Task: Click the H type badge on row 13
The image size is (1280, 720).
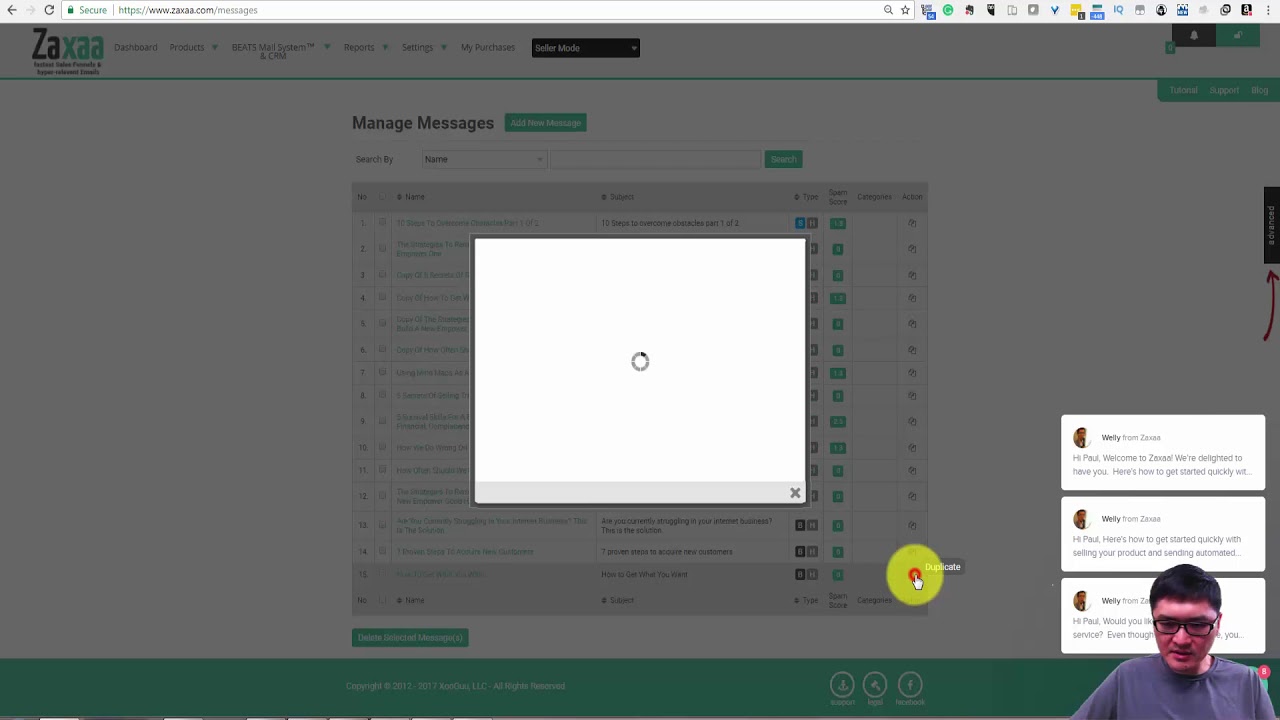Action: (x=812, y=525)
